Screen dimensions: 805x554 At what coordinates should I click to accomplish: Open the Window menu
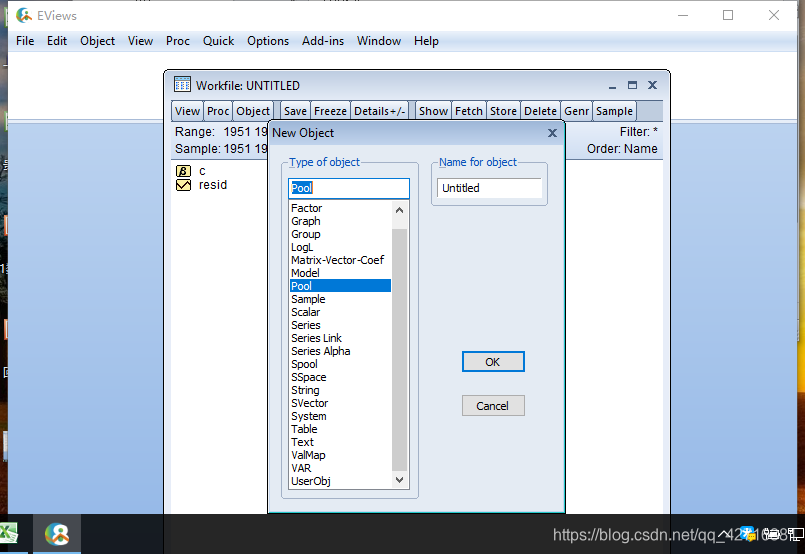pyautogui.click(x=379, y=41)
